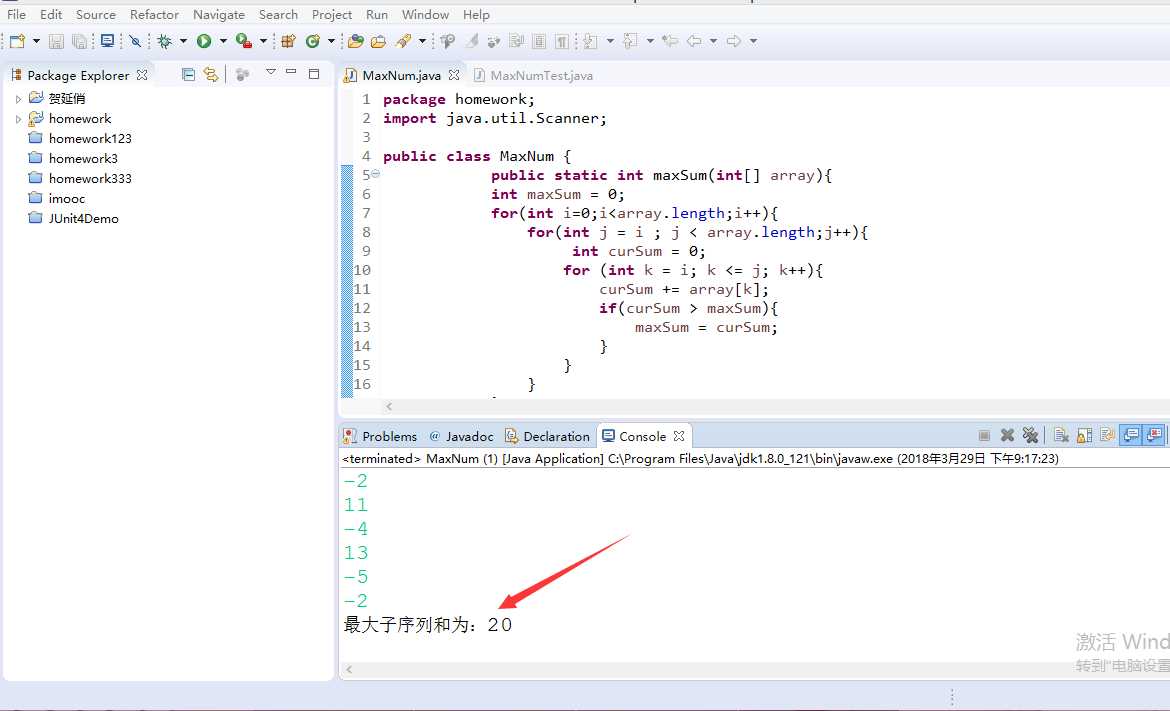This screenshot has width=1170, height=711.
Task: Open the Forward history dropdown arrow
Action: (x=754, y=41)
